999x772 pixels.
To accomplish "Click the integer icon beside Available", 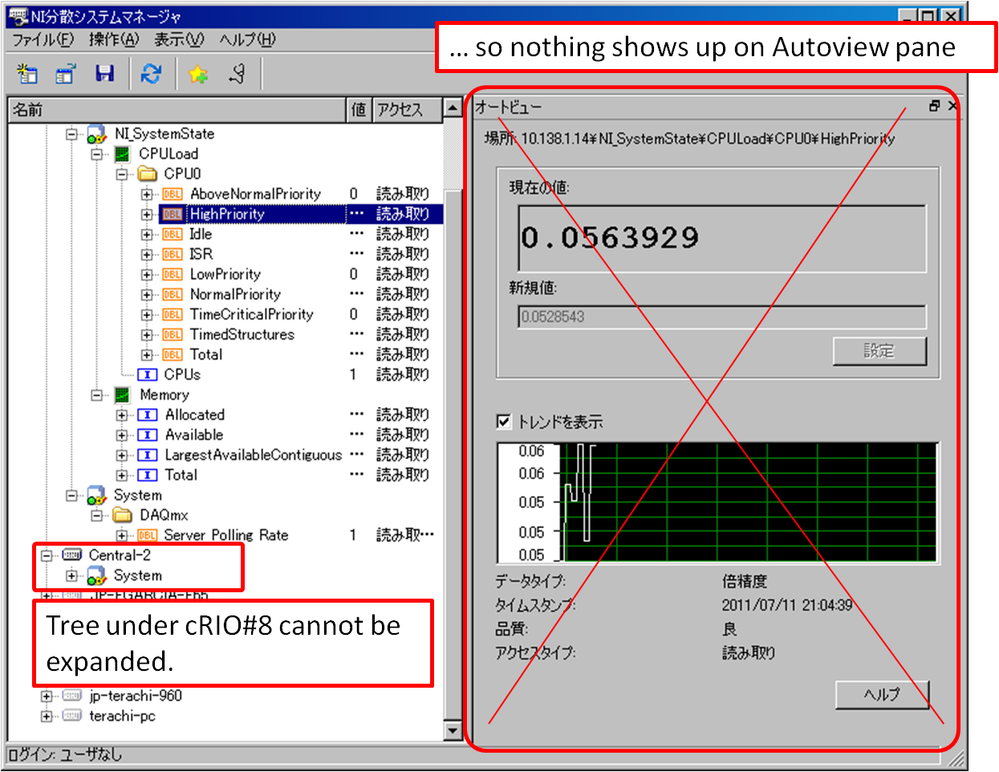I will tap(147, 435).
